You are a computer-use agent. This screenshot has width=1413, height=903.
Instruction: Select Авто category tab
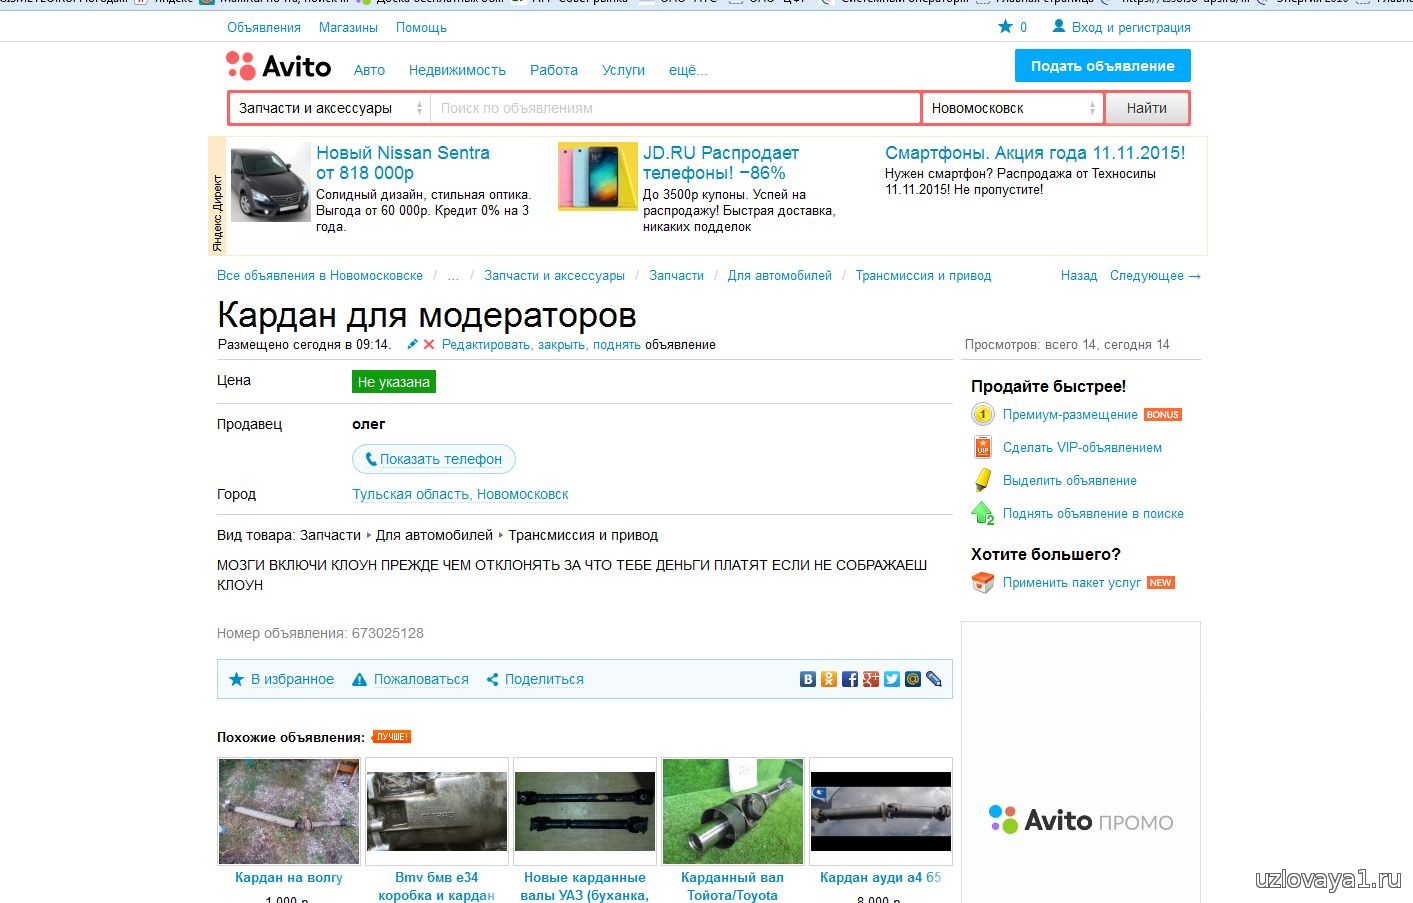click(369, 70)
